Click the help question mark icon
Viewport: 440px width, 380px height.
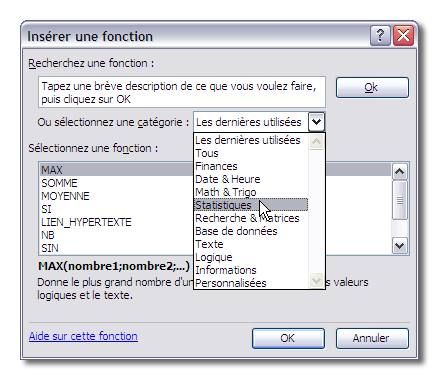[x=380, y=35]
